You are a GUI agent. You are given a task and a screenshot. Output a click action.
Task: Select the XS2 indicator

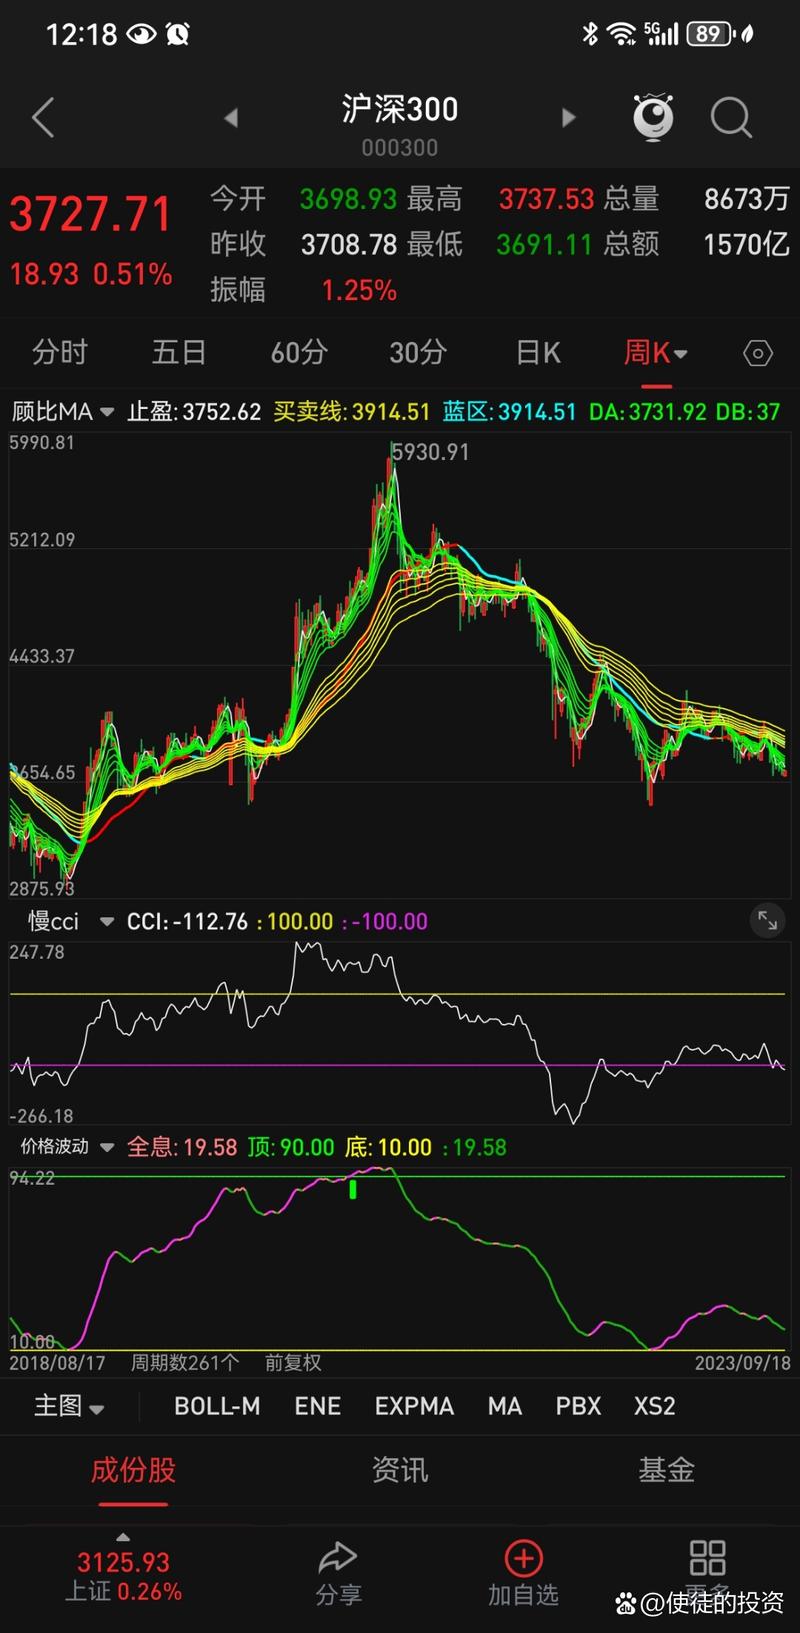tap(655, 1406)
